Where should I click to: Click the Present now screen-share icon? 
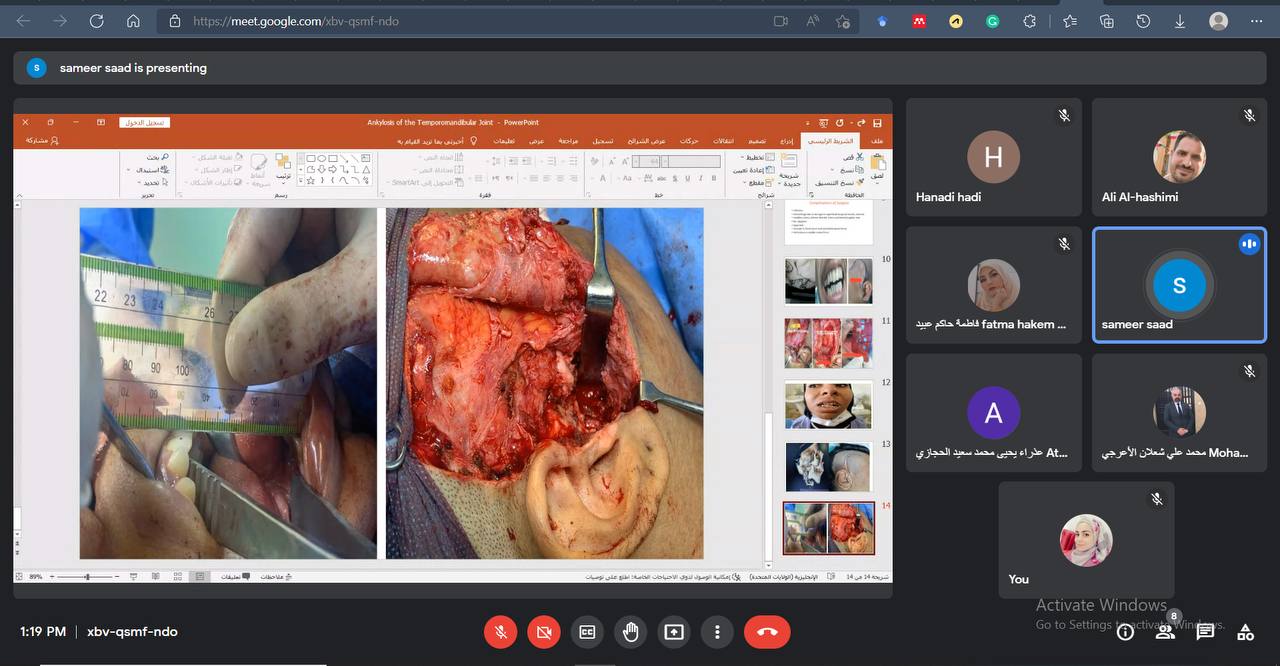(674, 632)
